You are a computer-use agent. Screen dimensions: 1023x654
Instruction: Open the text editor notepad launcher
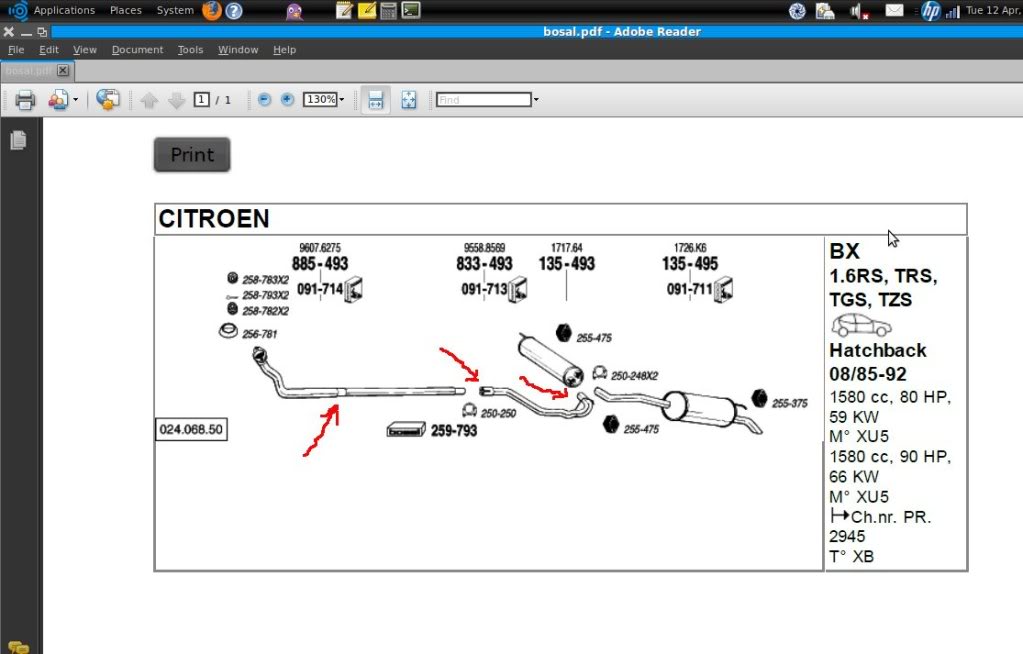click(x=344, y=10)
